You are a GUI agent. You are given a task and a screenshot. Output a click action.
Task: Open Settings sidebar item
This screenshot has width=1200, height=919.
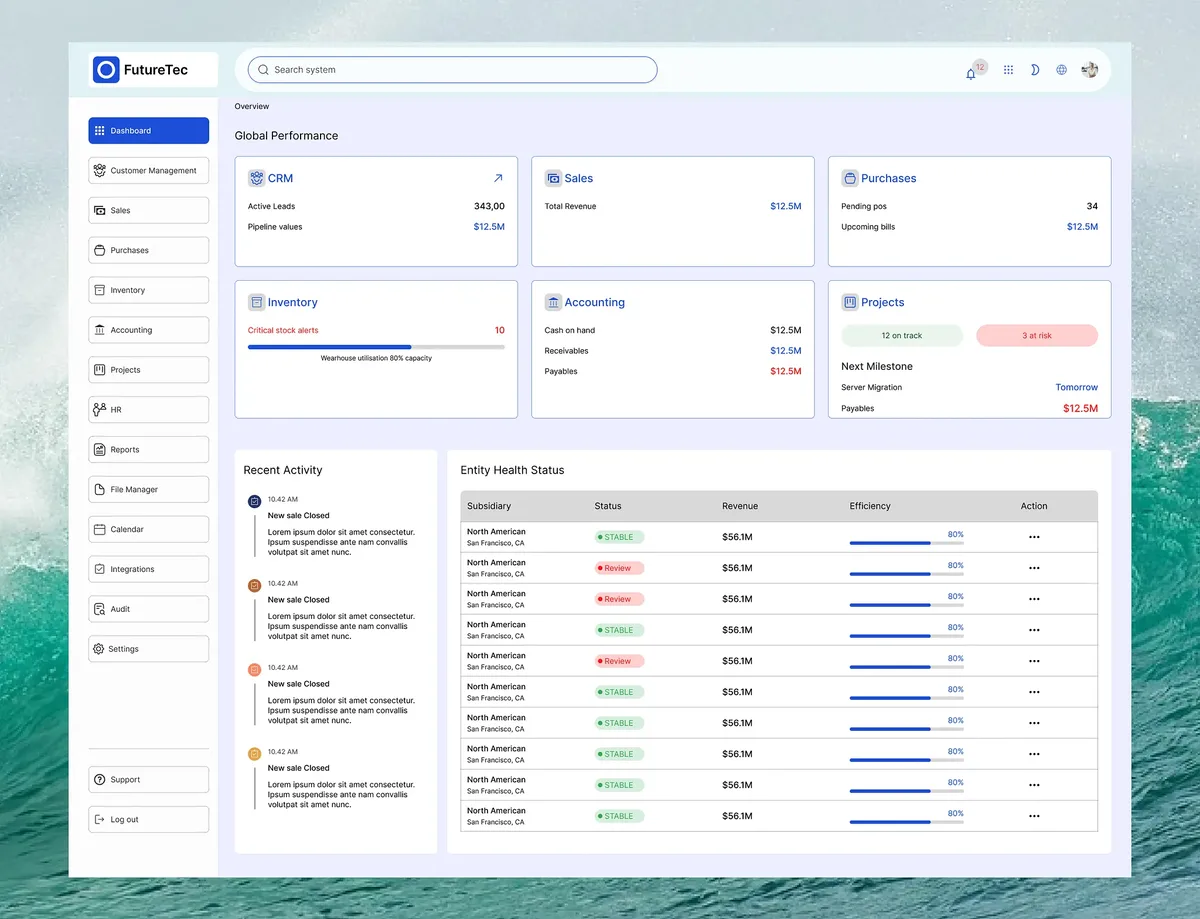(149, 649)
